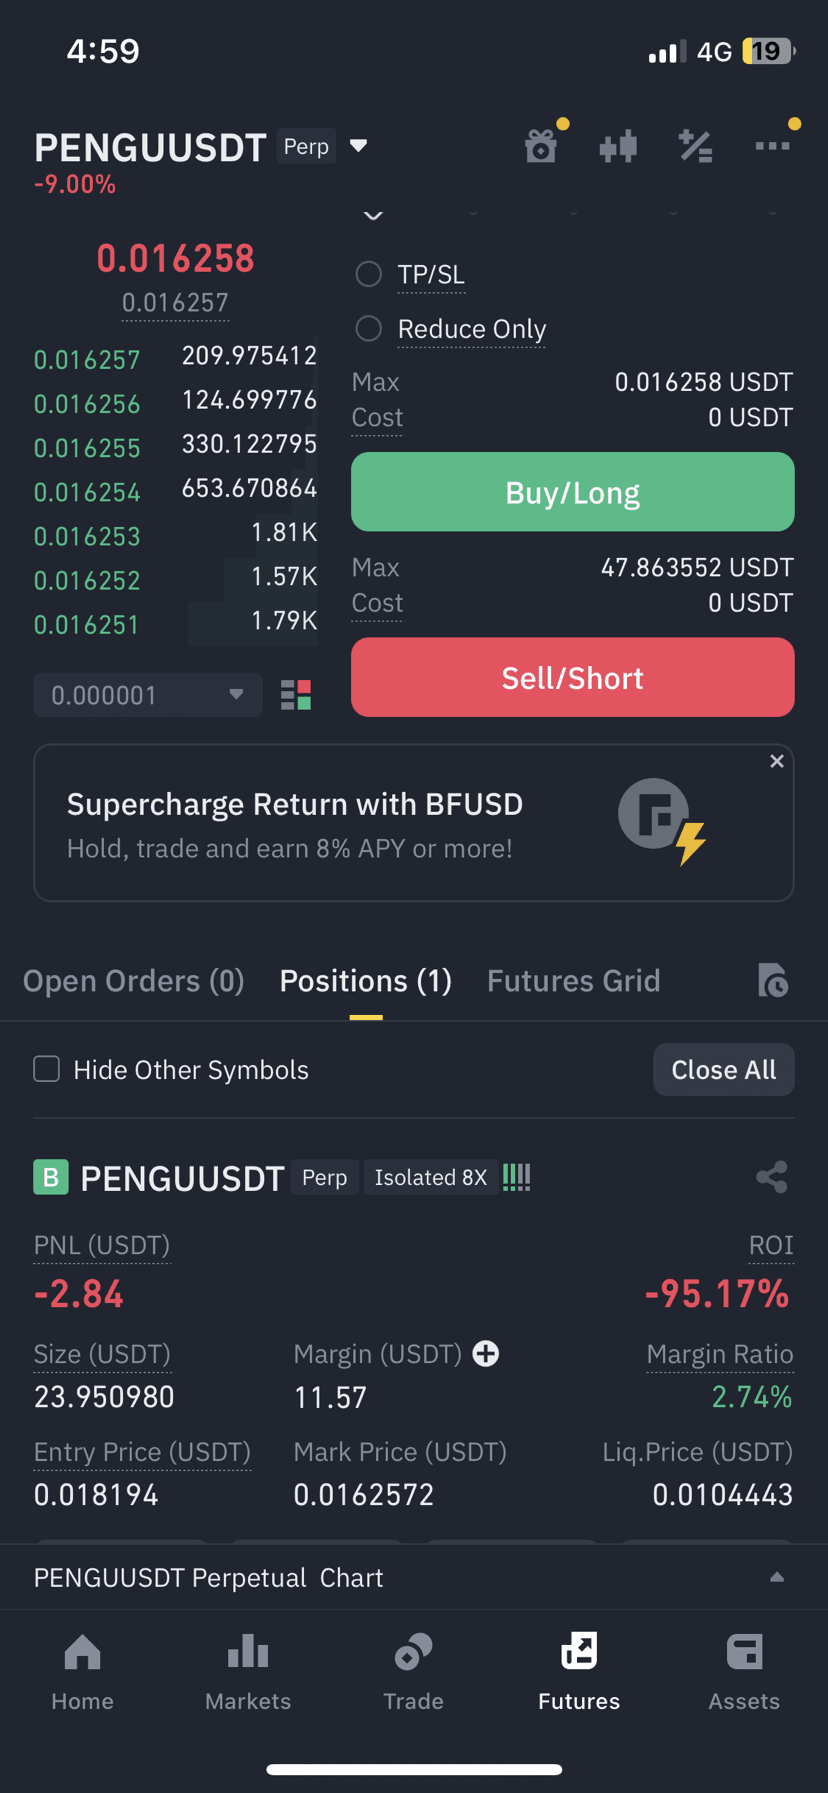Open the three-dot more options menu
This screenshot has width=828, height=1793.
coord(772,146)
